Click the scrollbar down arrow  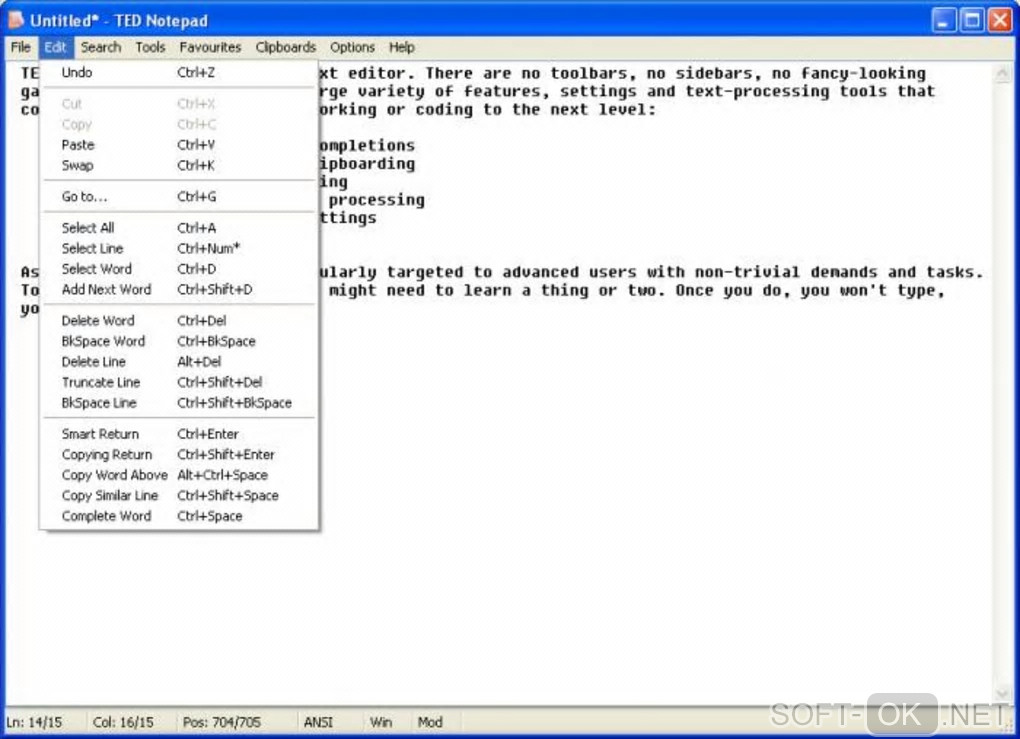(x=1002, y=692)
